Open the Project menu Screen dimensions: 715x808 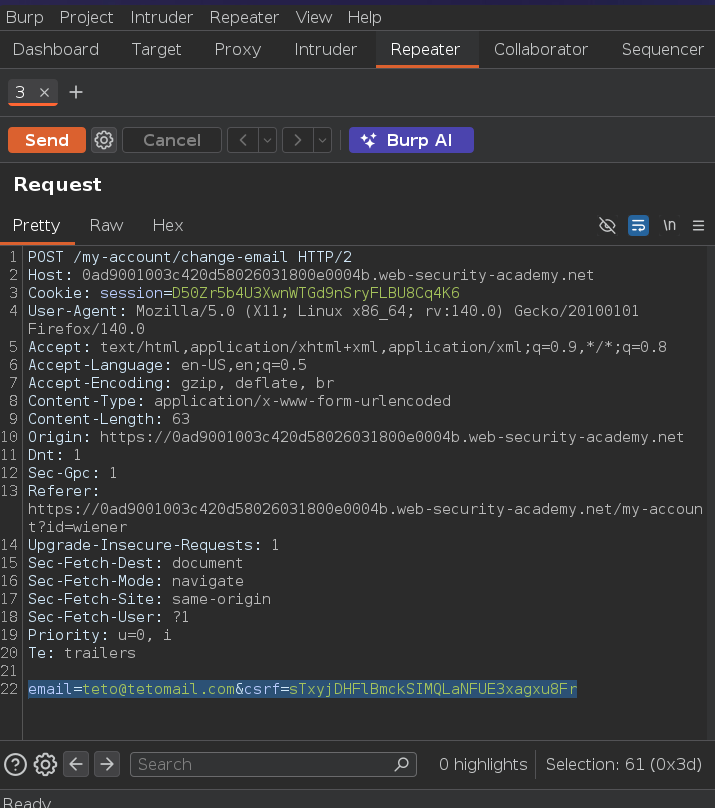86,18
